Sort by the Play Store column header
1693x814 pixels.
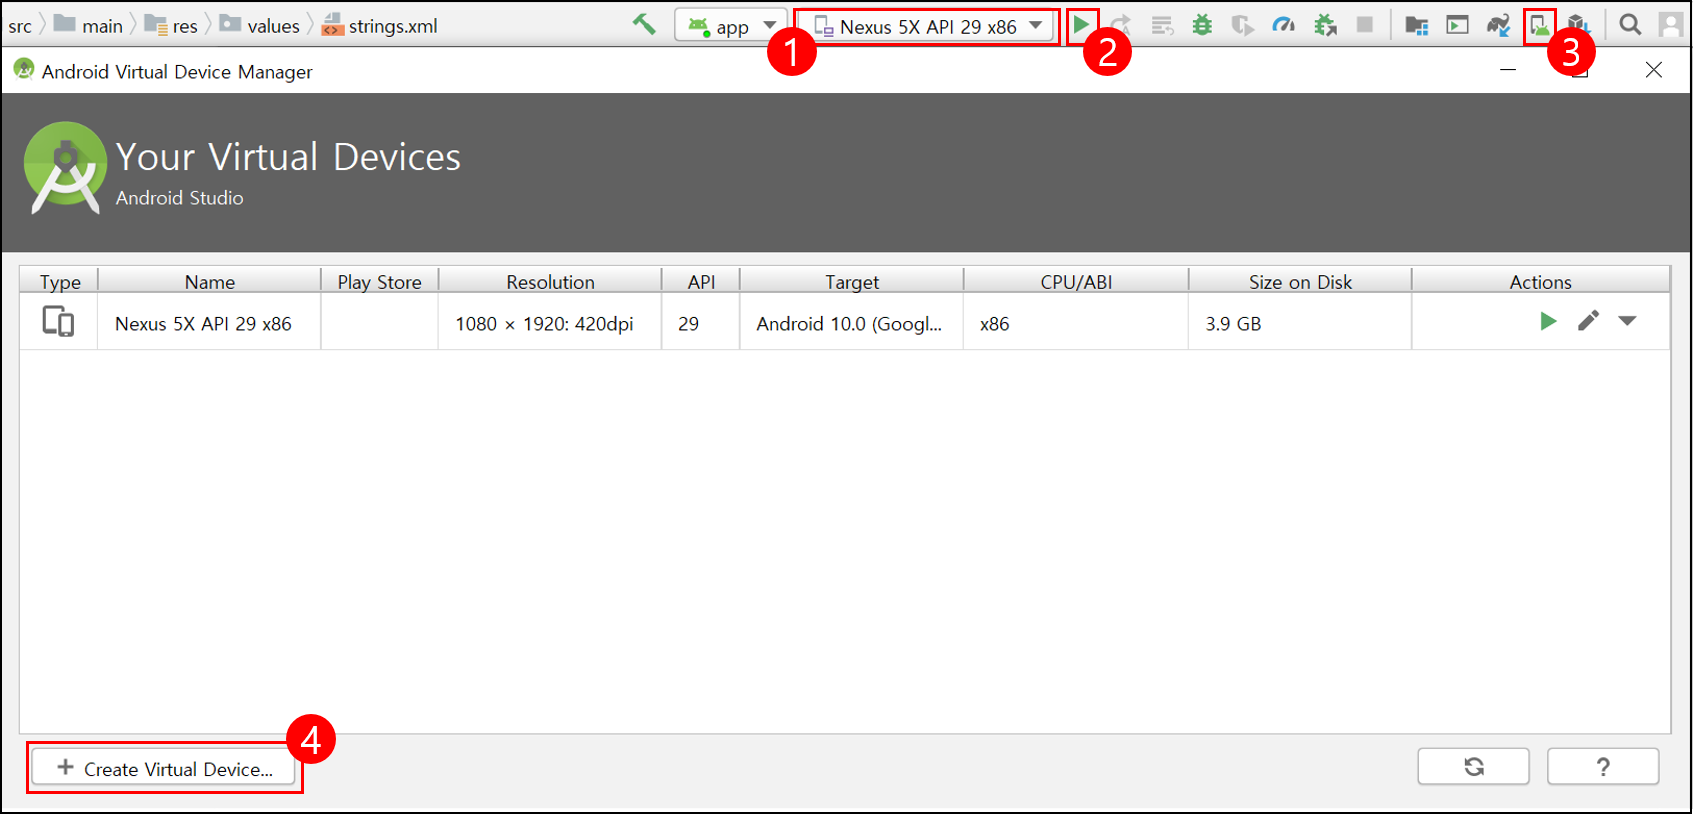(x=379, y=281)
